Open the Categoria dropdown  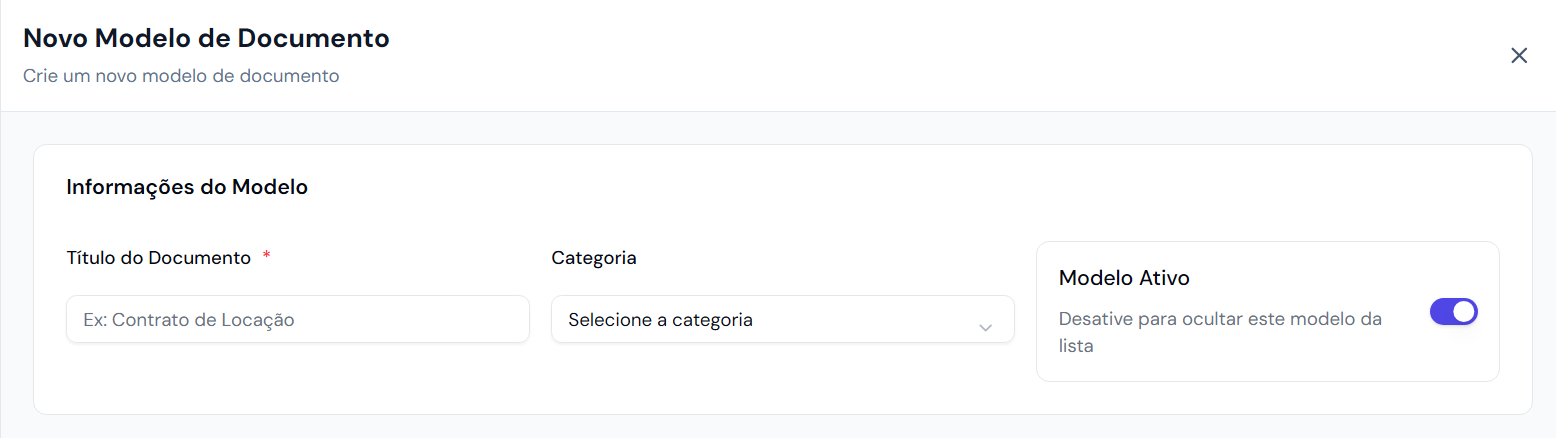click(782, 320)
